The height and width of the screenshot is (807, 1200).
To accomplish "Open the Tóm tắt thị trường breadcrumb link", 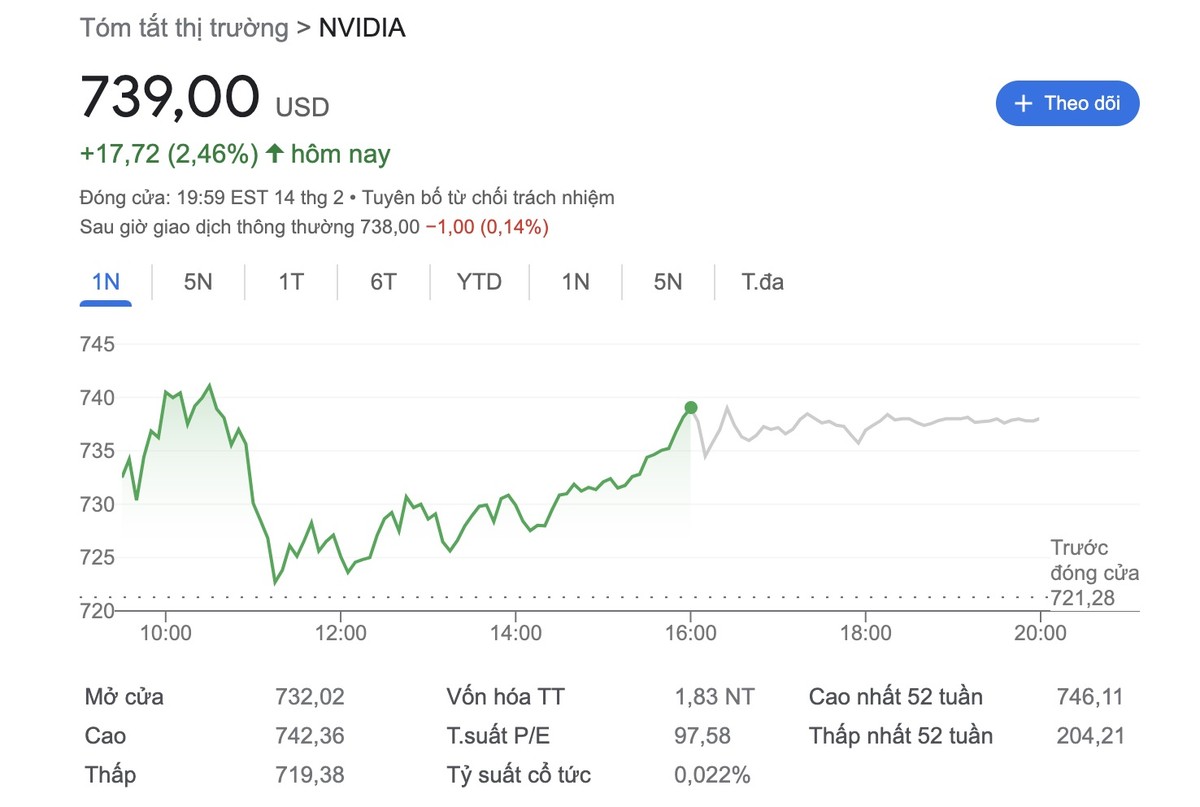I will pos(183,28).
